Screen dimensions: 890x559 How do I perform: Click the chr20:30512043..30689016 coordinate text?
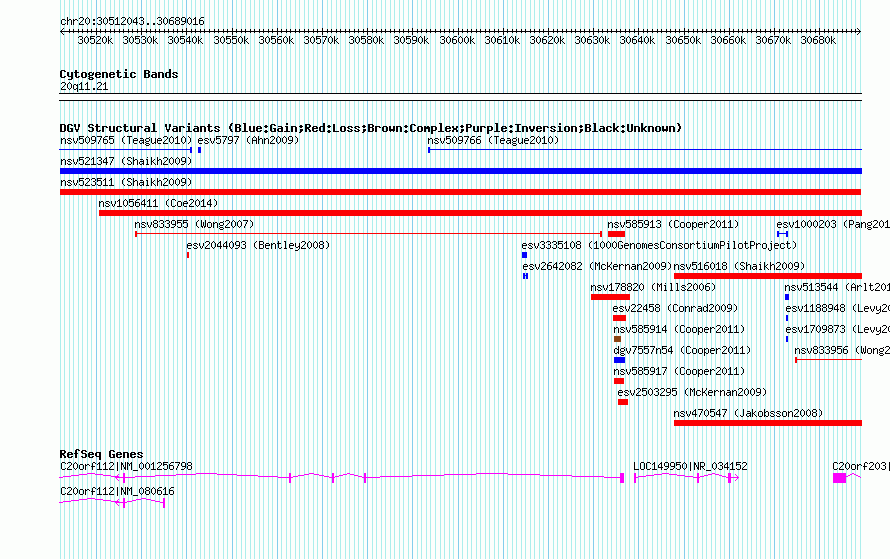[132, 21]
